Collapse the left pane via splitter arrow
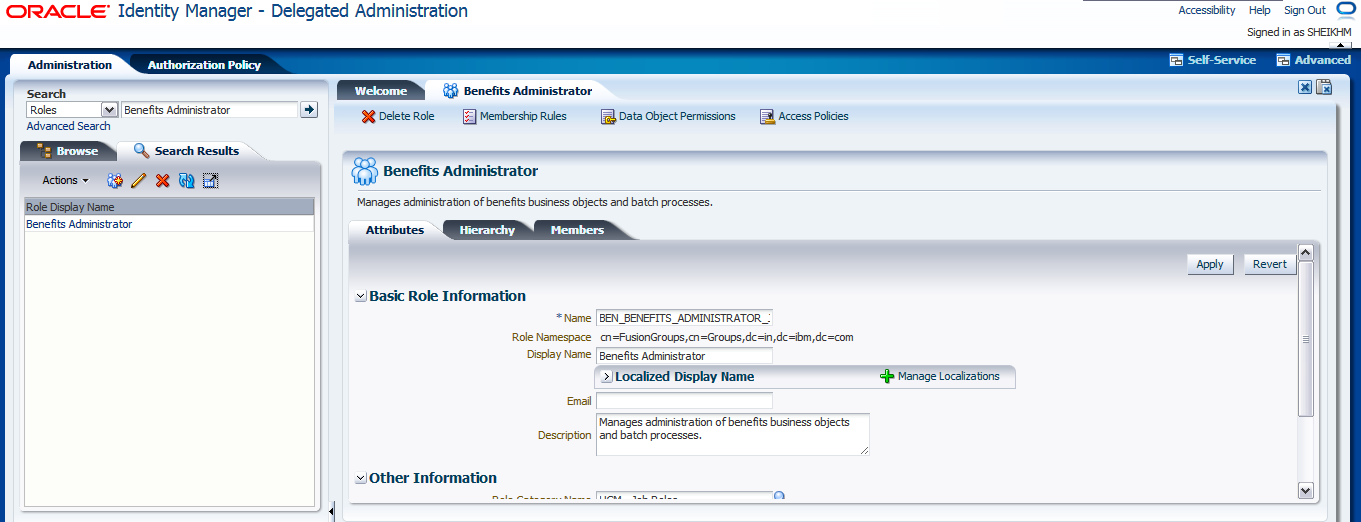The height and width of the screenshot is (522, 1361). 332,511
